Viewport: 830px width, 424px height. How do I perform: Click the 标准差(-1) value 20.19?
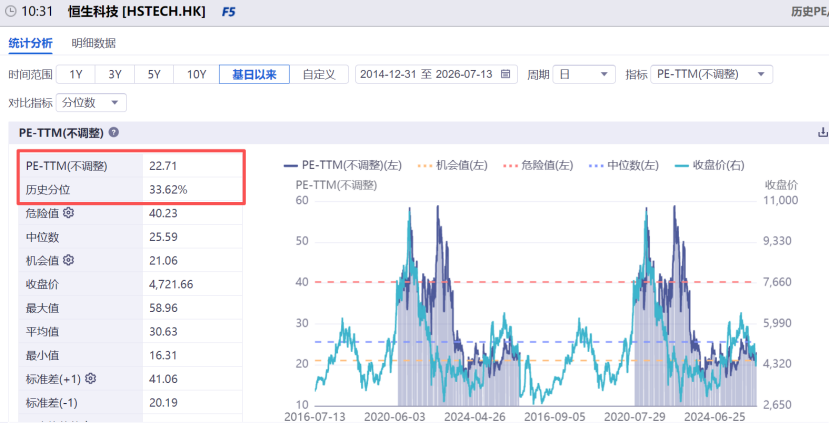tap(163, 403)
